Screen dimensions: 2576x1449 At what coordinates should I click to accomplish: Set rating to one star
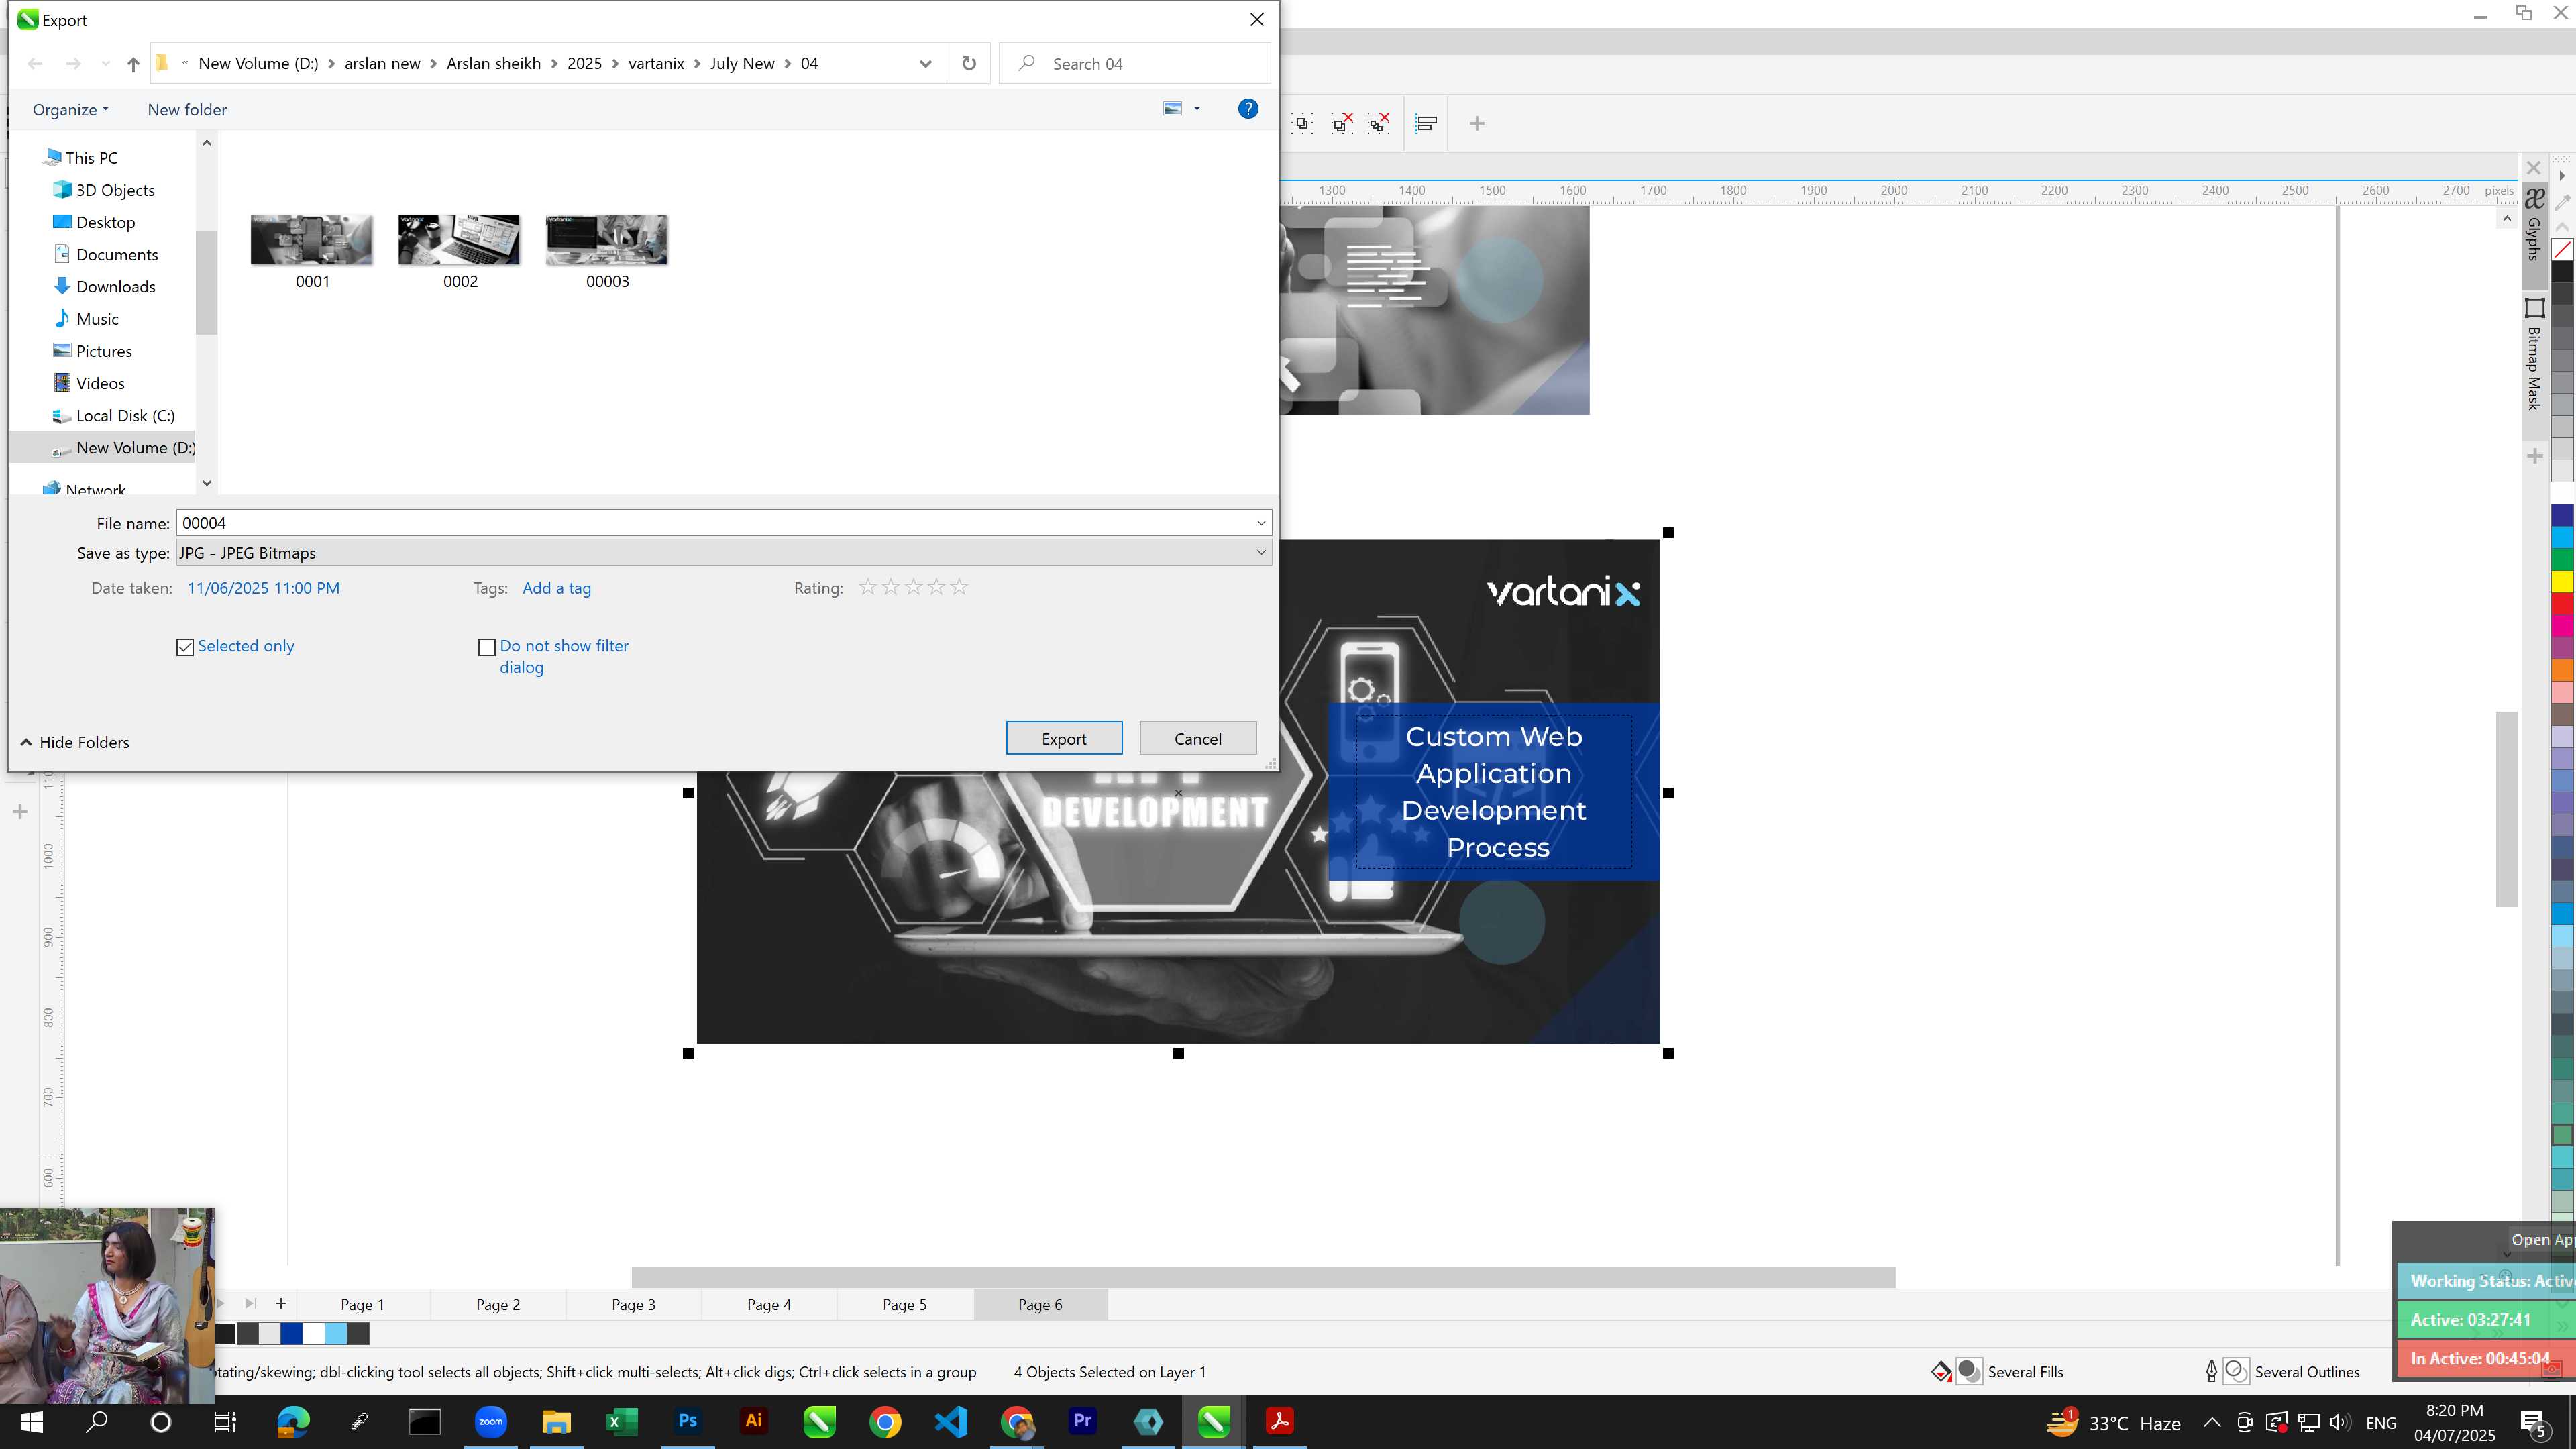pyautogui.click(x=868, y=587)
